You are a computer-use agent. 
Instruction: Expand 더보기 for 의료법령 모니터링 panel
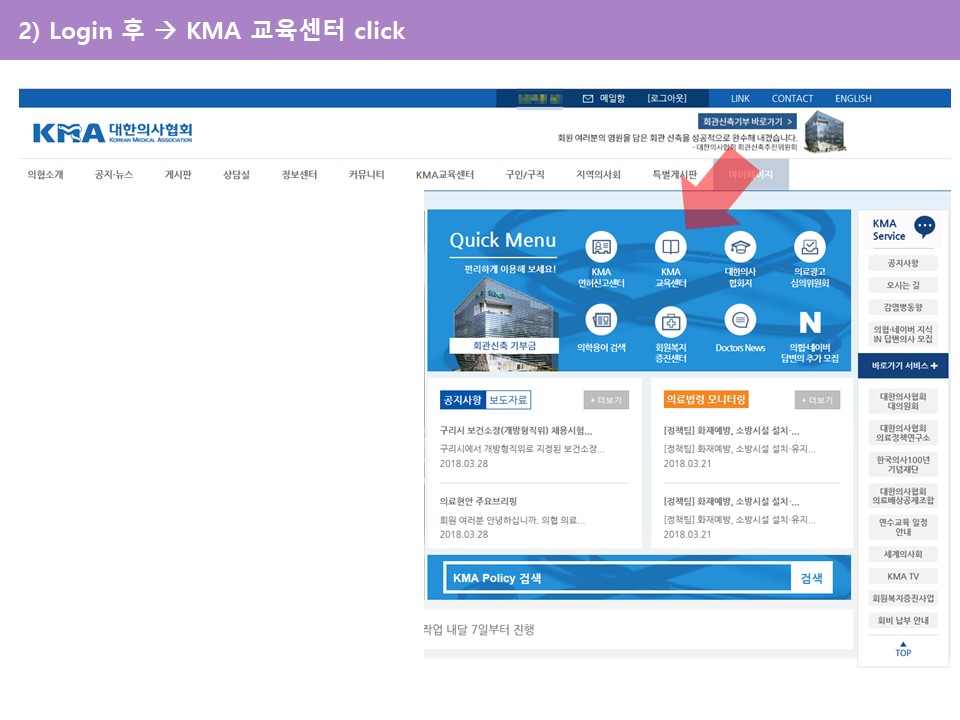(x=817, y=400)
